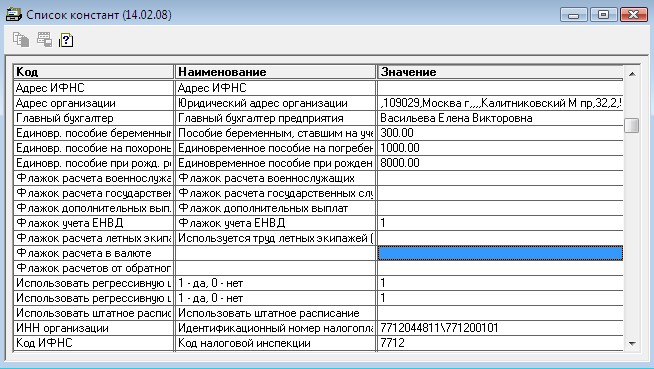Select name Код налоговой инспекции

(275, 343)
